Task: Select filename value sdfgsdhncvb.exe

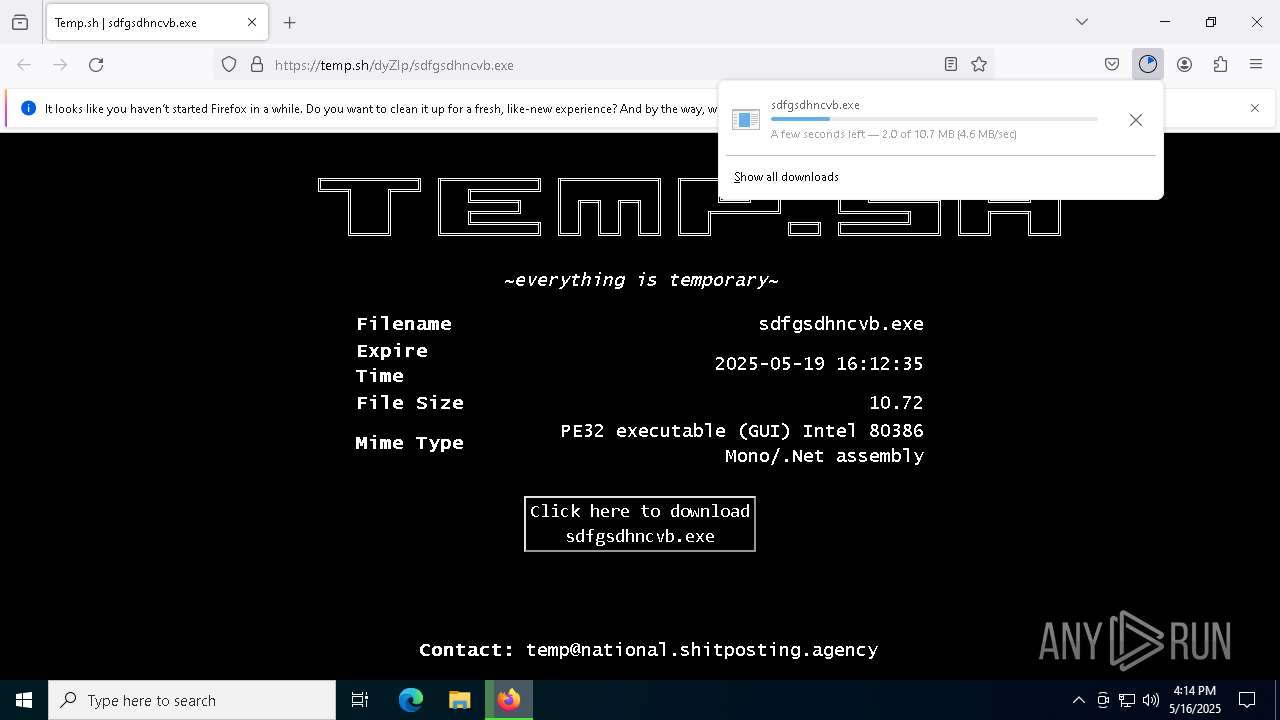Action: [841, 324]
